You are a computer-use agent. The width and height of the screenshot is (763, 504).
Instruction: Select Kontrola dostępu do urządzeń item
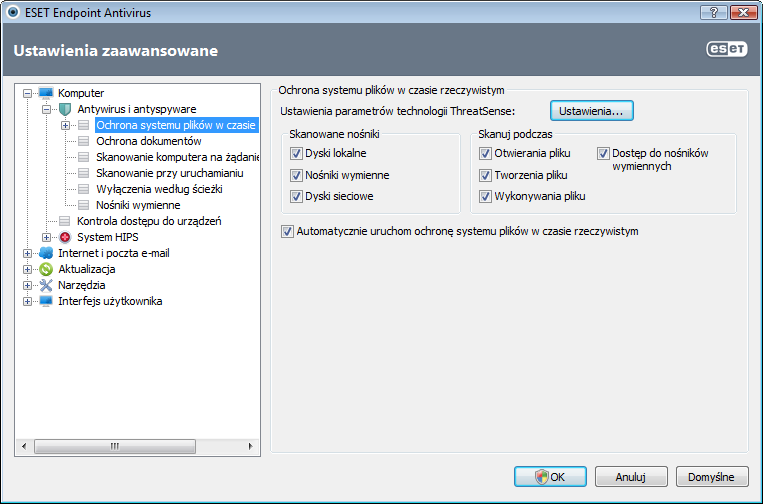[149, 221]
